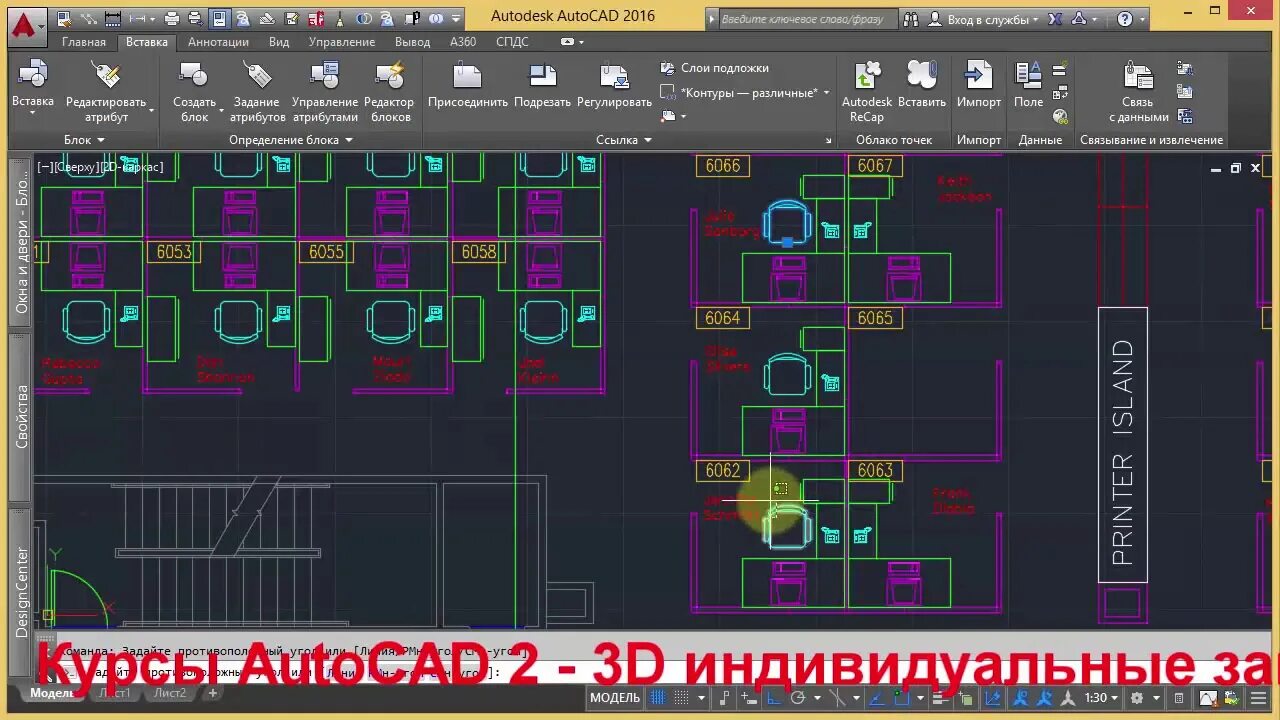Image resolution: width=1280 pixels, height=720 pixels.
Task: Click the help question mark icon
Action: (1125, 19)
